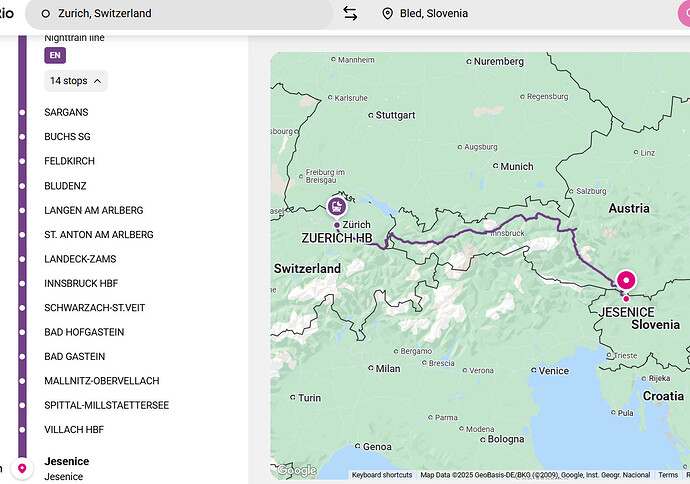Open the map Terms link
This screenshot has height=484, width=690.
tap(668, 475)
